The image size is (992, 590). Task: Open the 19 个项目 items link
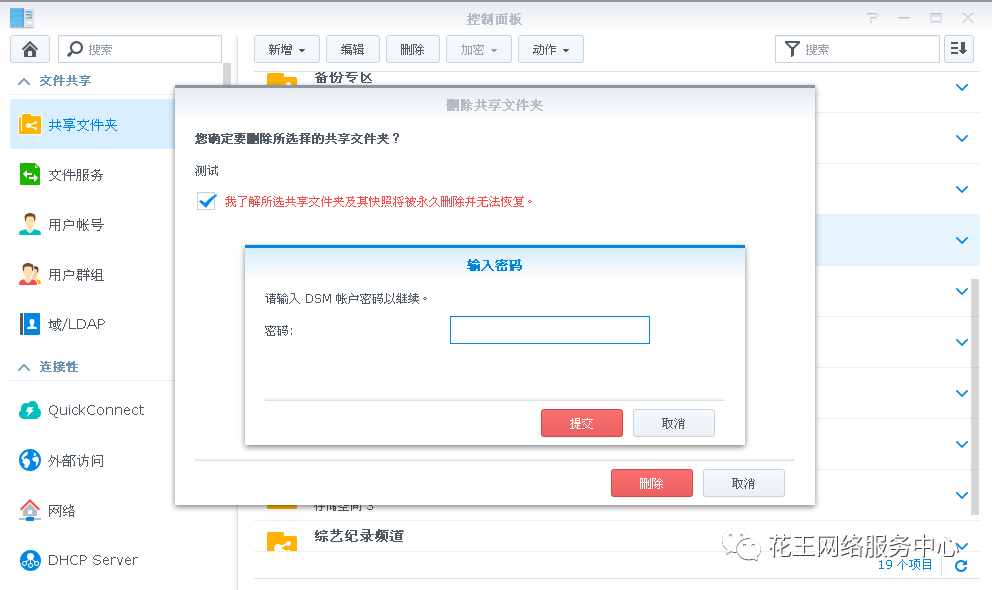point(905,563)
